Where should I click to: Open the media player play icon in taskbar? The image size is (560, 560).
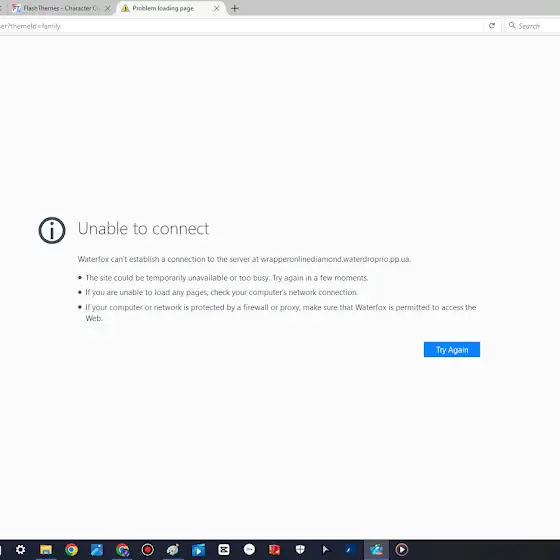coord(401,550)
